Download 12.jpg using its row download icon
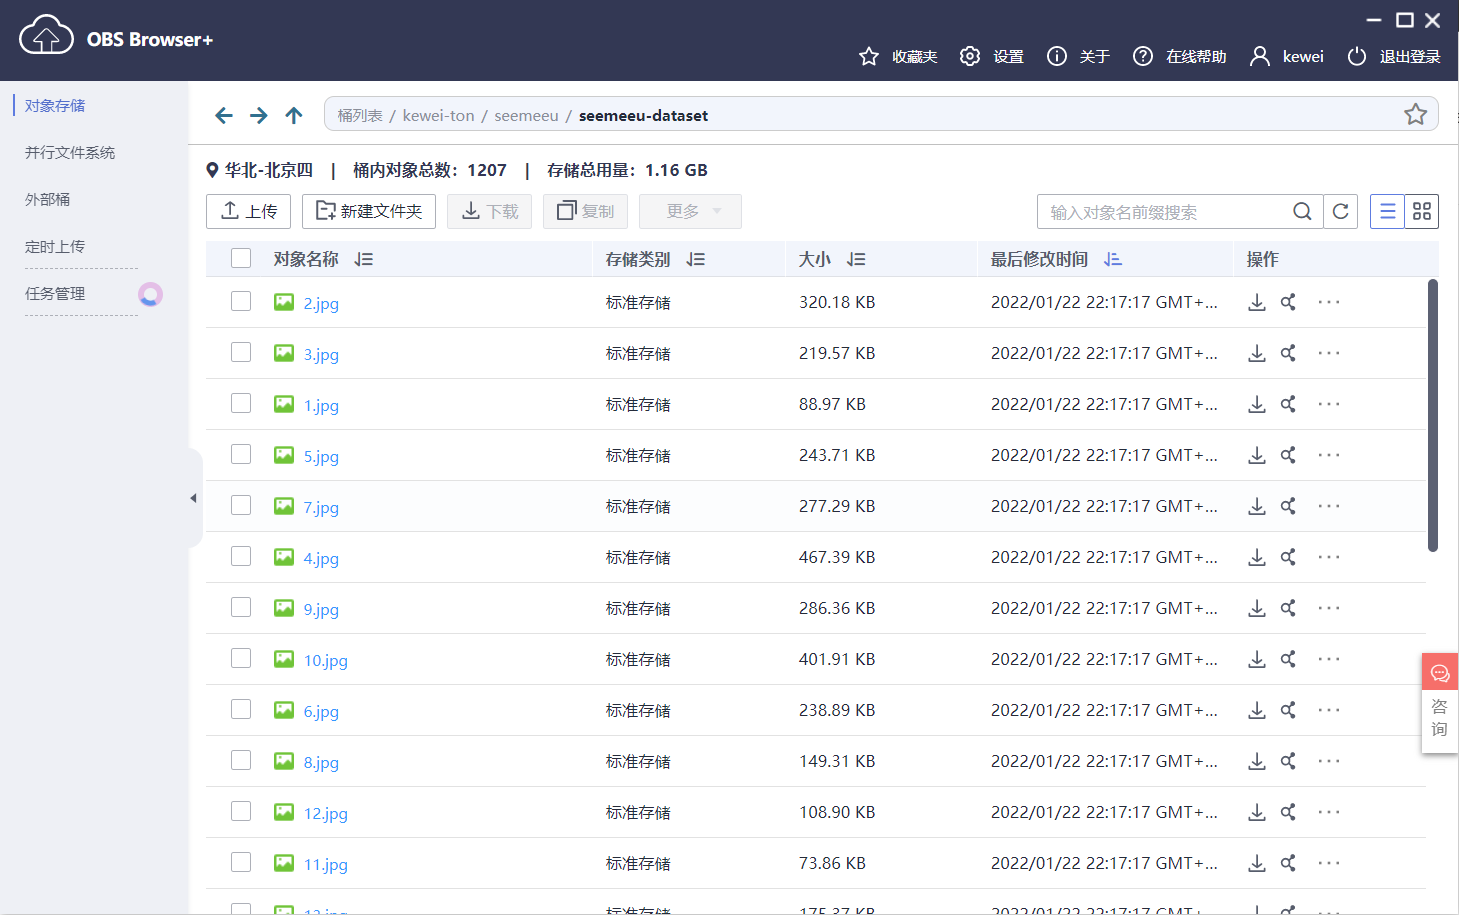This screenshot has width=1459, height=915. click(x=1257, y=812)
